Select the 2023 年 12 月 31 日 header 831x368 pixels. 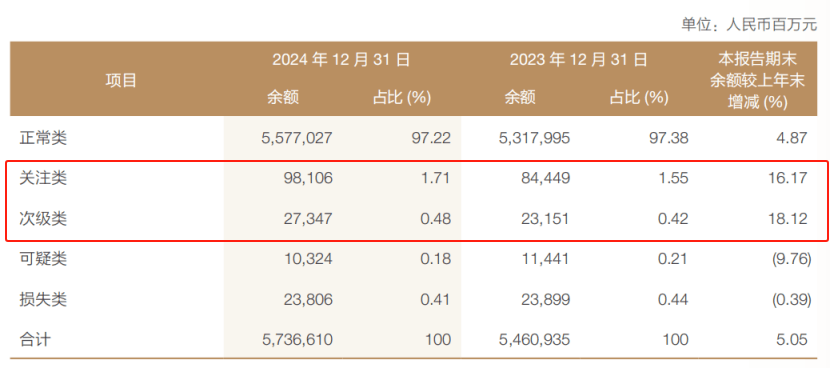[579, 59]
